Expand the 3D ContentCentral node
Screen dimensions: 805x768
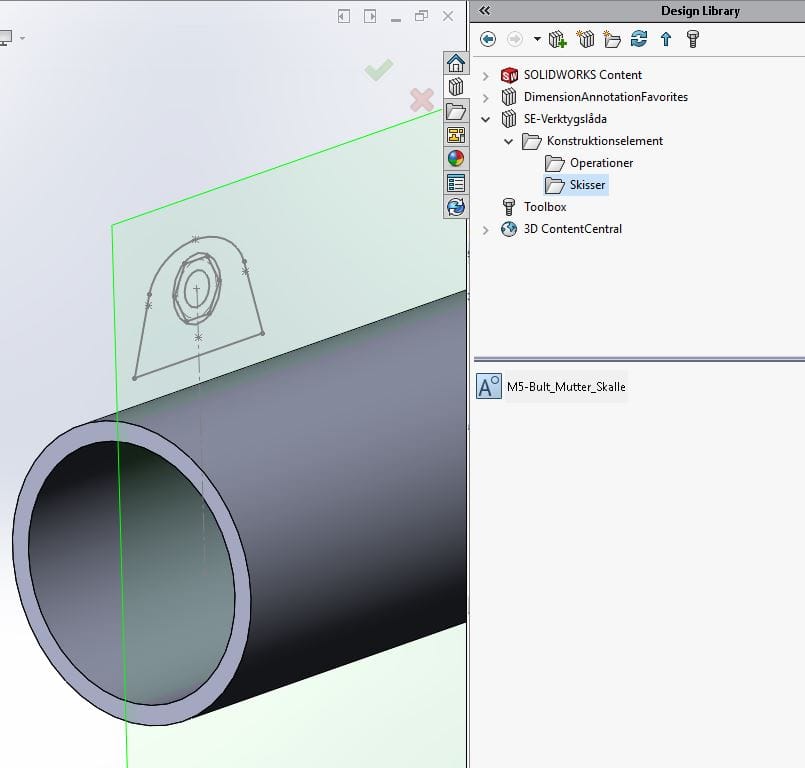click(486, 229)
